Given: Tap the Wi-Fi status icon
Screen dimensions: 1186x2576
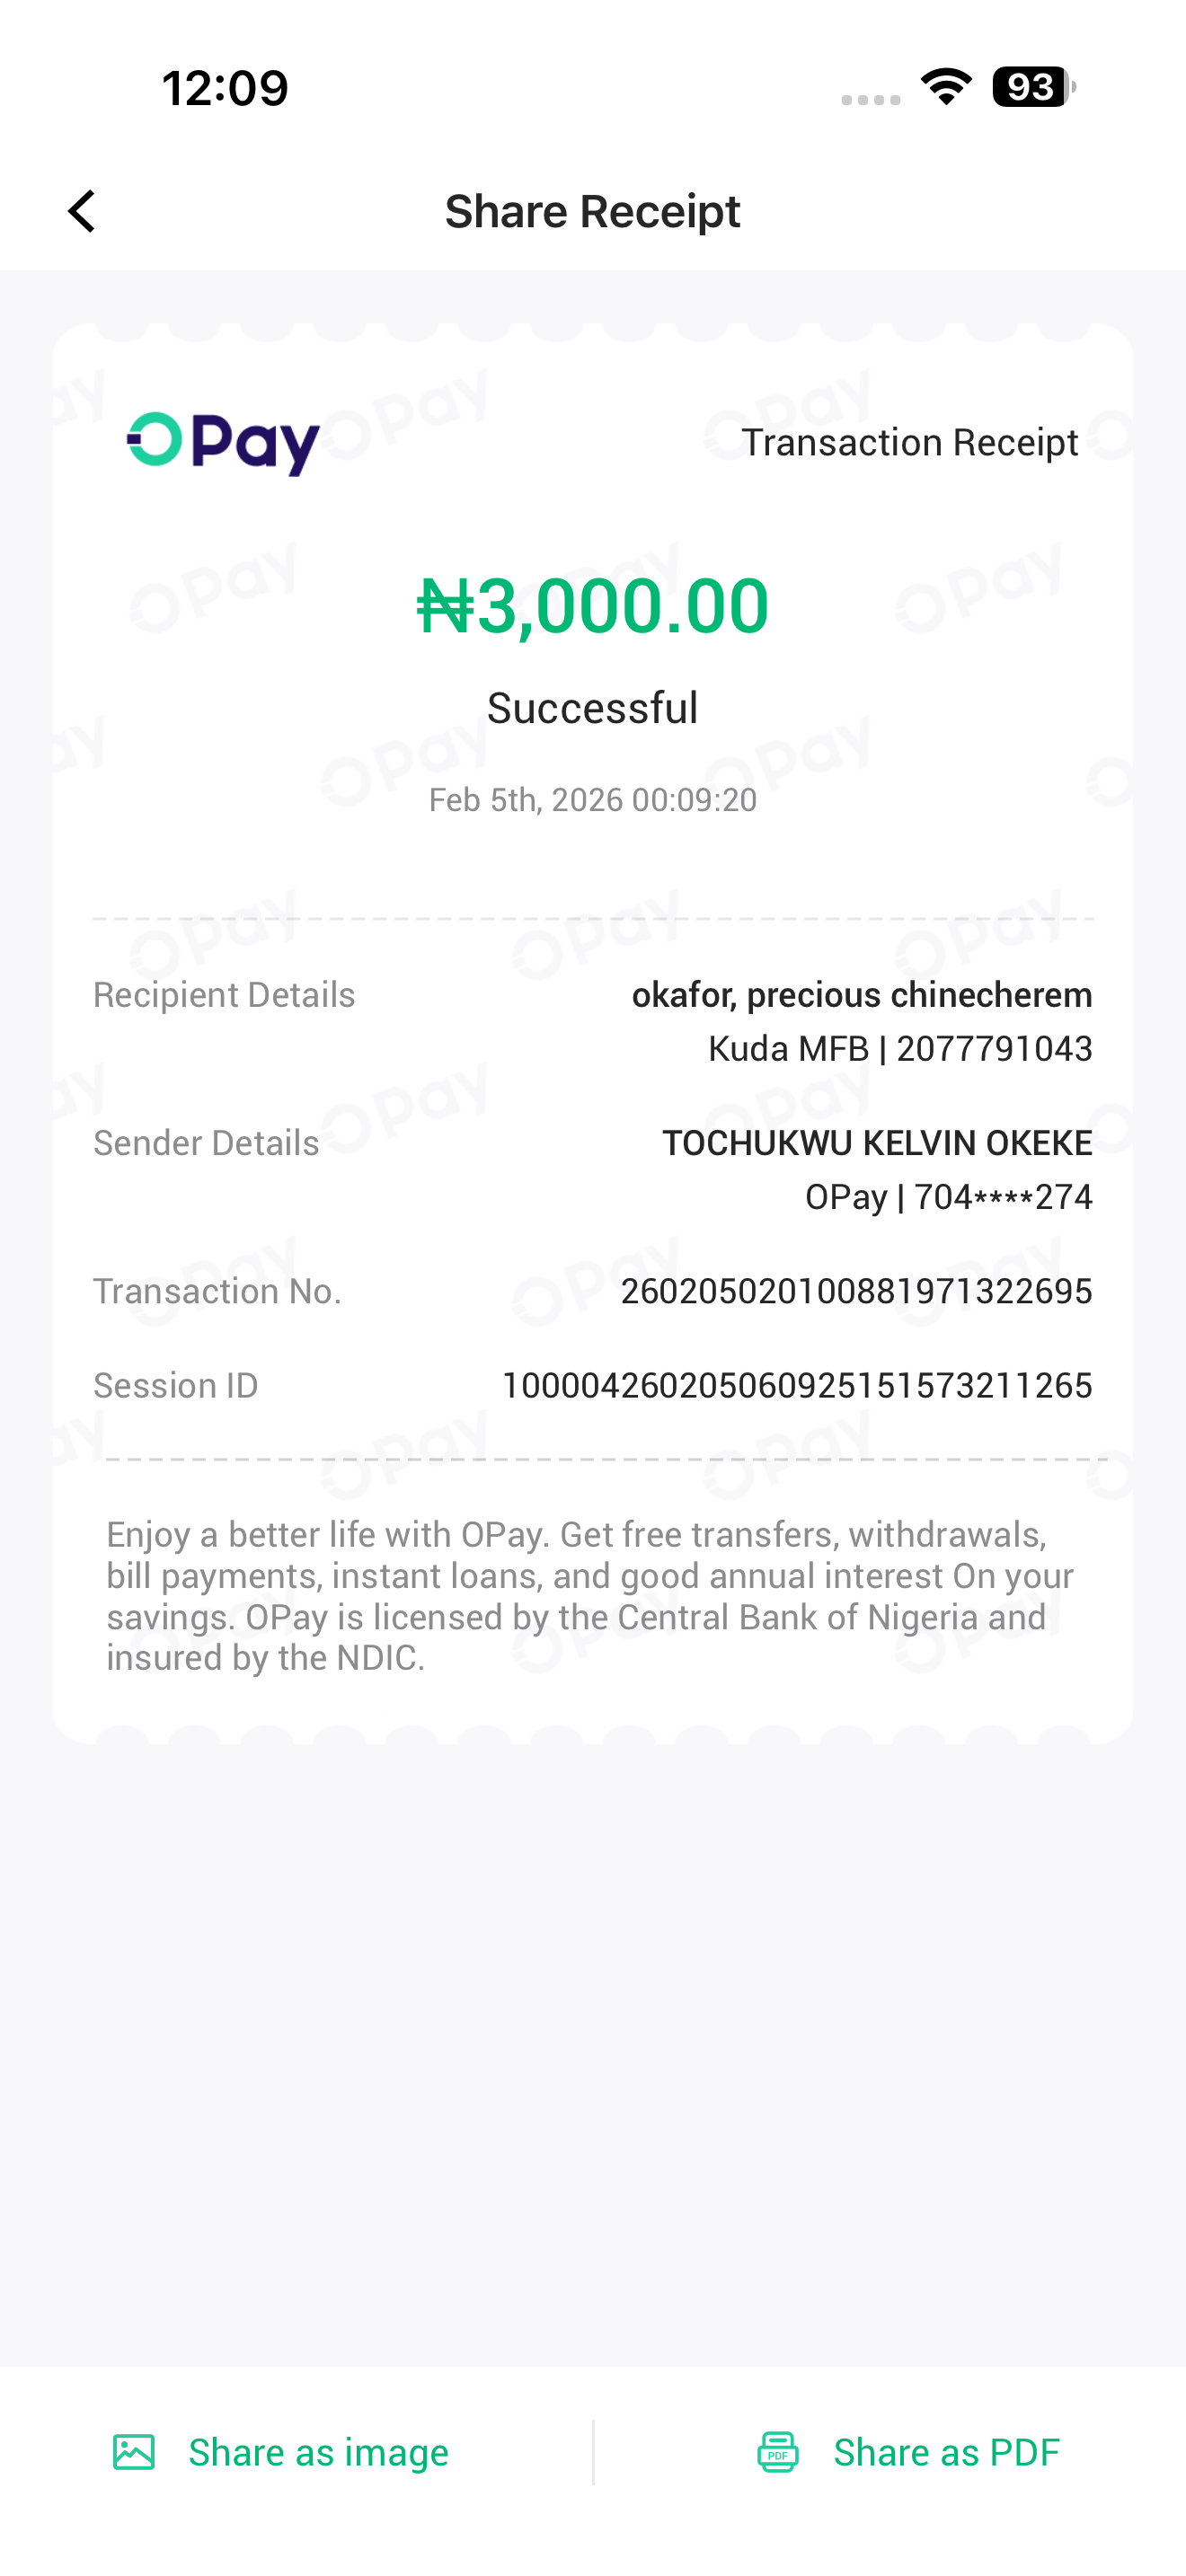Looking at the screenshot, I should tap(946, 87).
